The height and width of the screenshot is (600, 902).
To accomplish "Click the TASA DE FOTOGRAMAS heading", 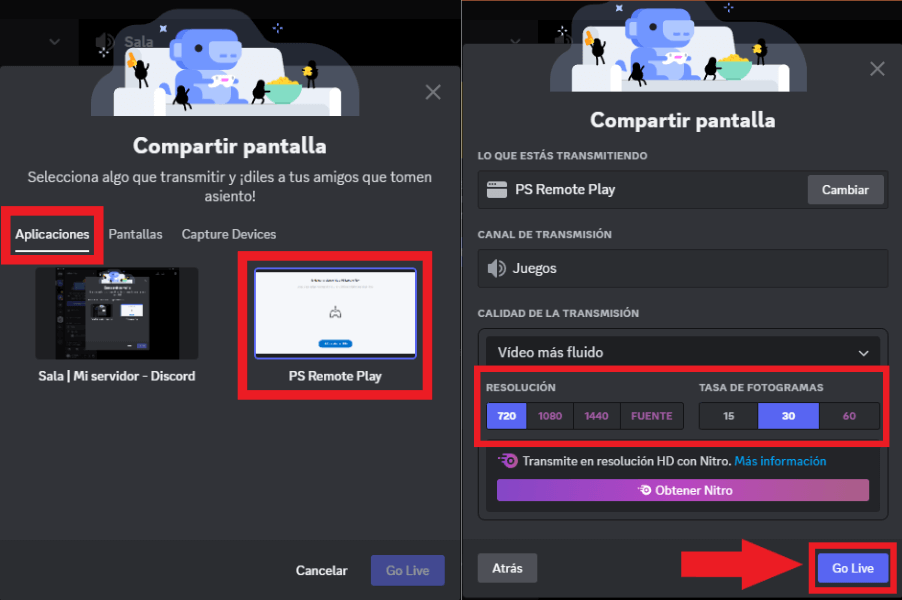I will point(761,388).
